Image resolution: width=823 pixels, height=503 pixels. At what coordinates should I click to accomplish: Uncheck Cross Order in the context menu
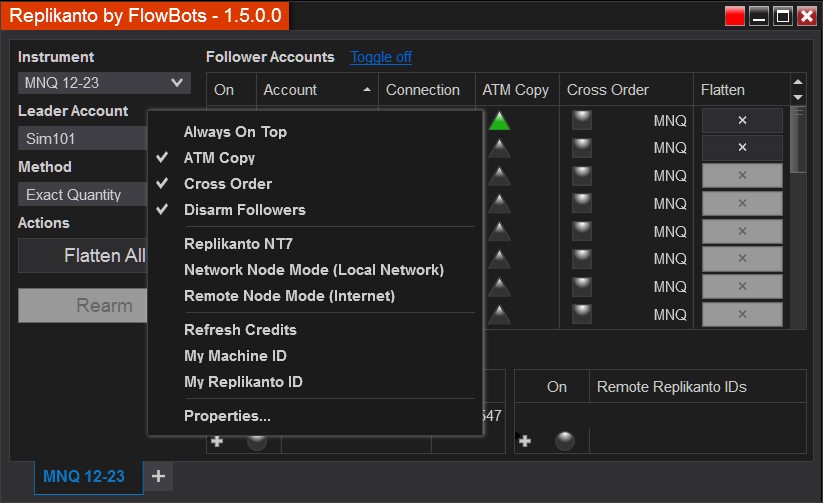pyautogui.click(x=228, y=184)
